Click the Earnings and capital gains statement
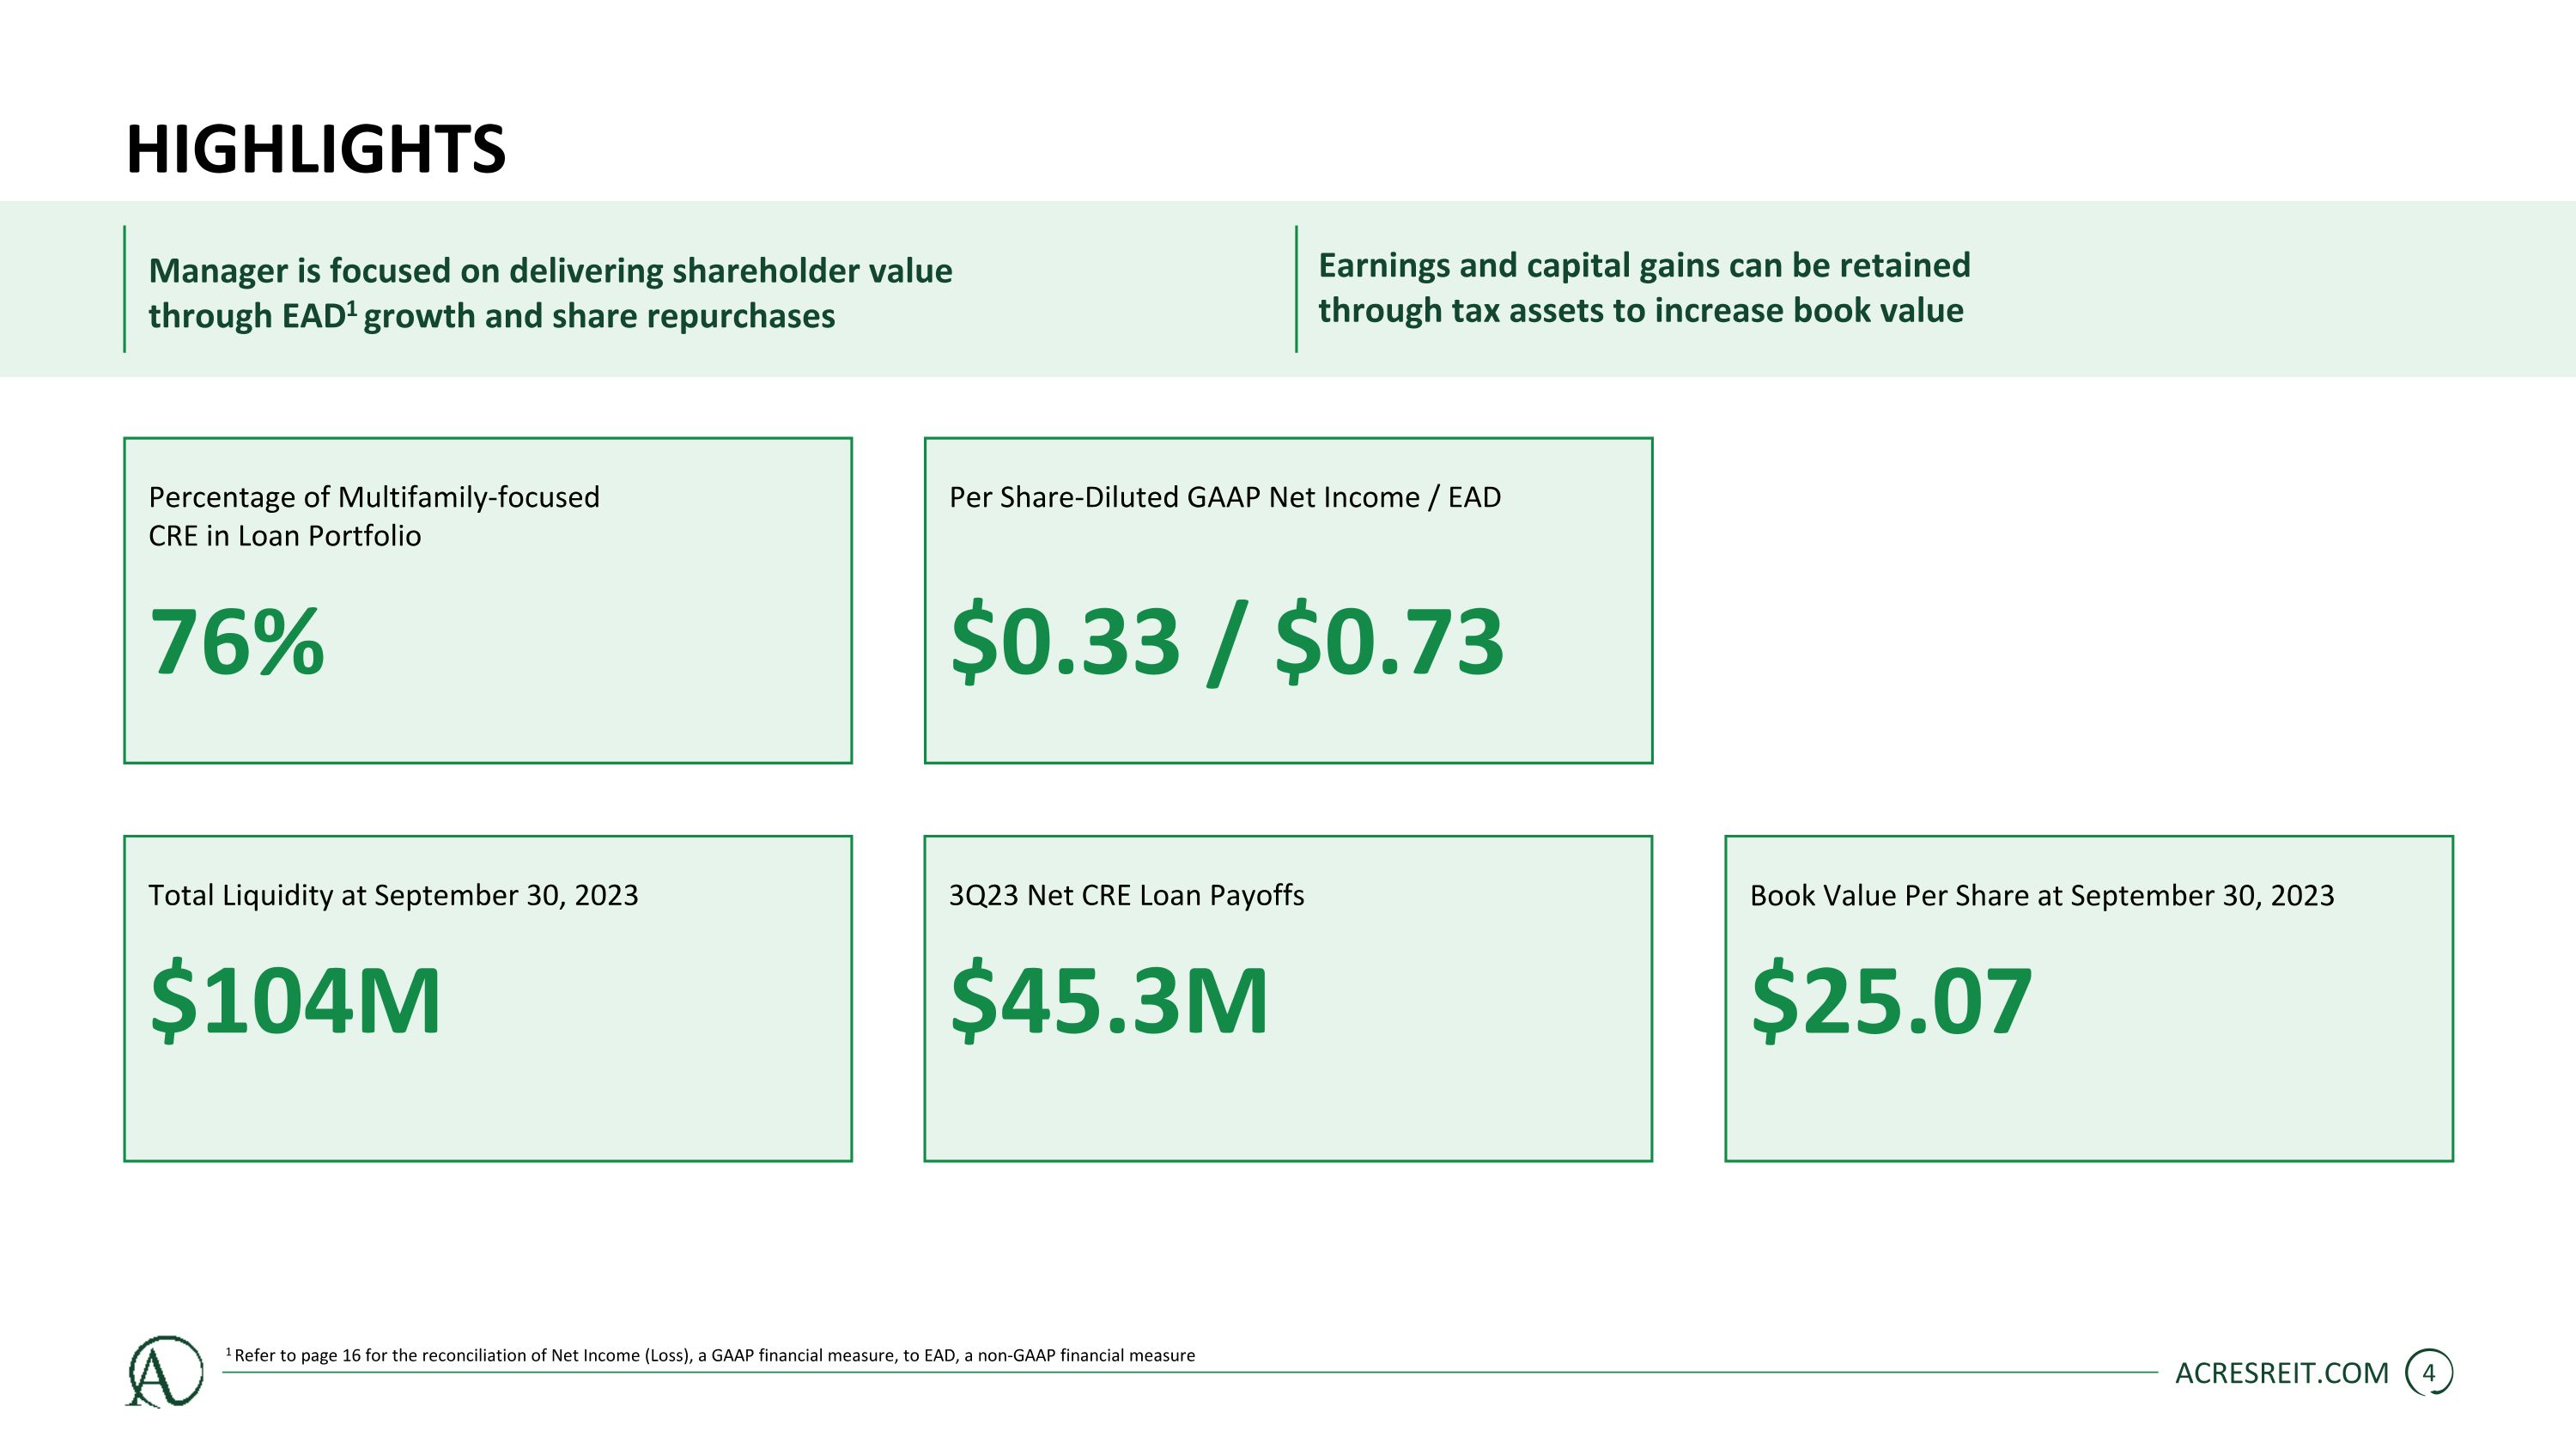The image size is (2576, 1449). coord(1644,288)
